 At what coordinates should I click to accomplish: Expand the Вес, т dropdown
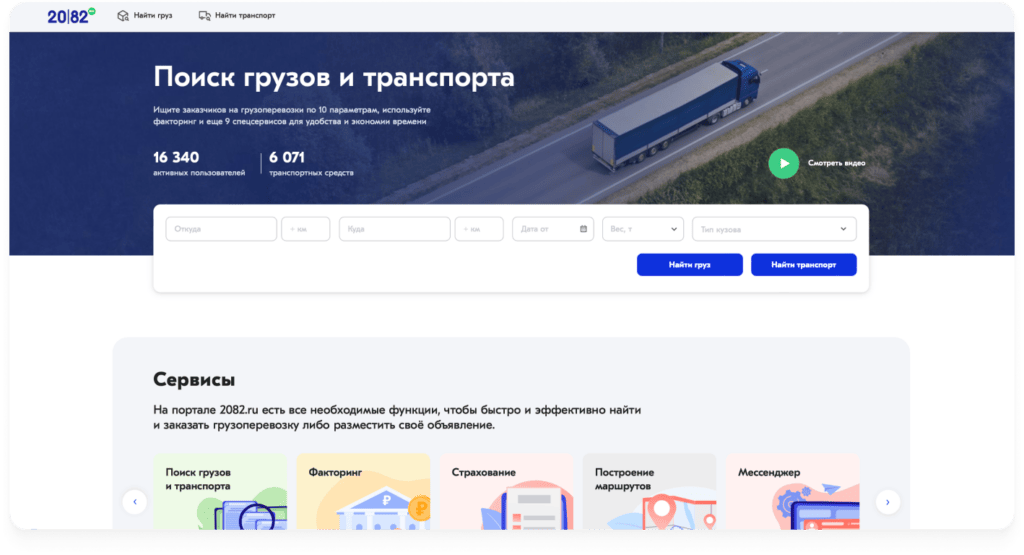643,229
